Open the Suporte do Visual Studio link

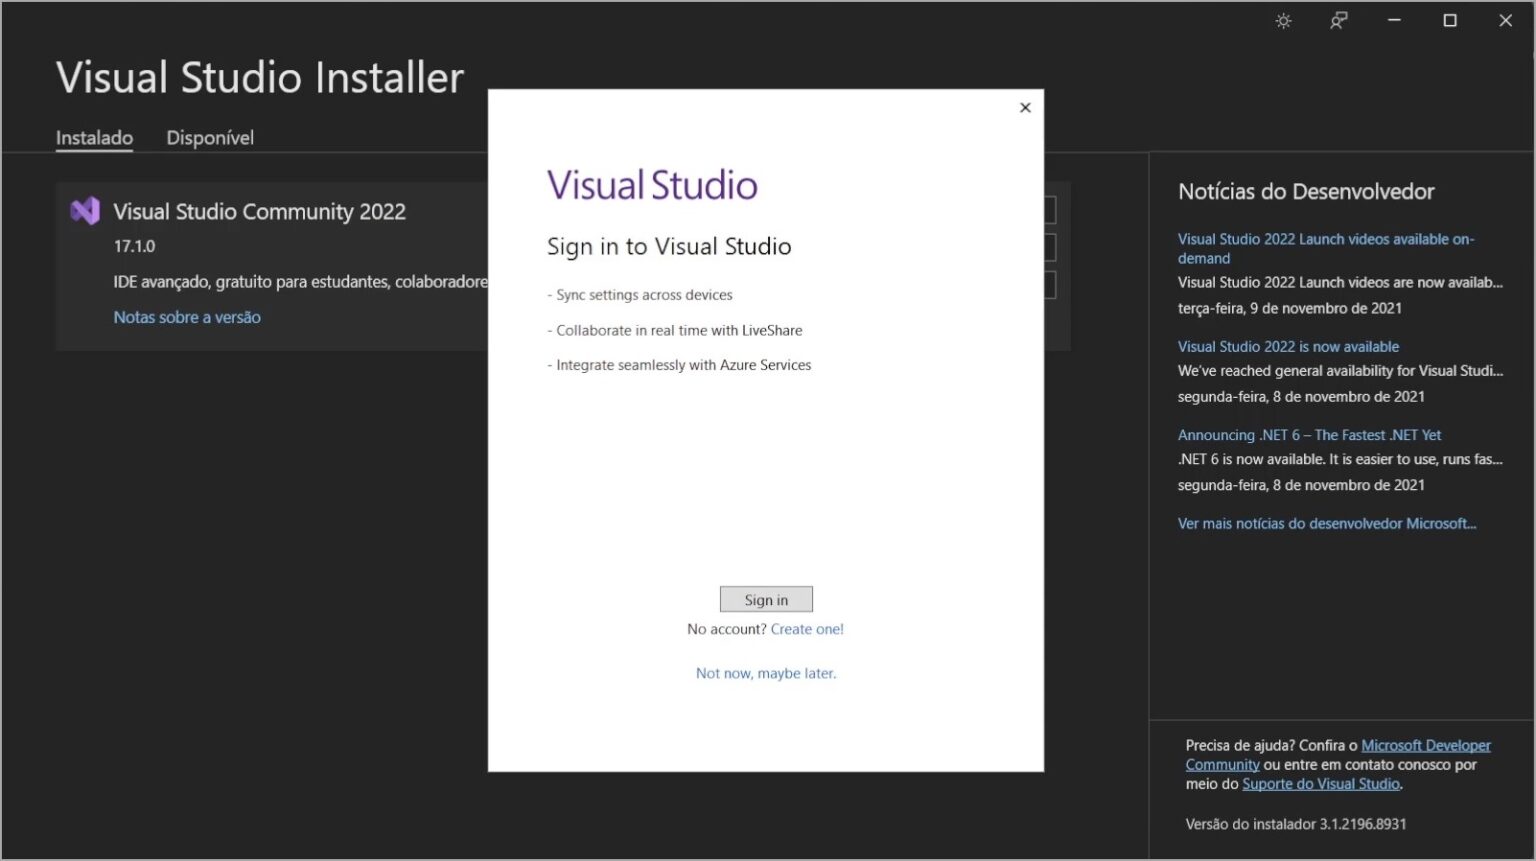[1321, 783]
